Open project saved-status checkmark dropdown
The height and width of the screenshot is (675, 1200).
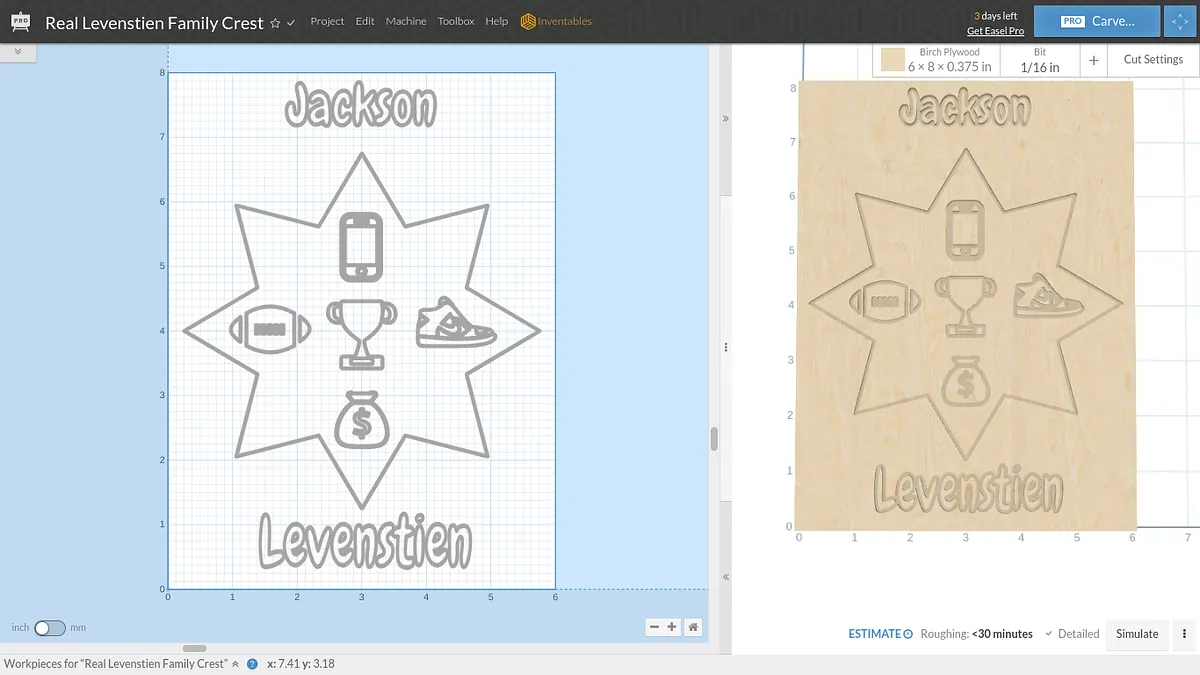coord(291,23)
